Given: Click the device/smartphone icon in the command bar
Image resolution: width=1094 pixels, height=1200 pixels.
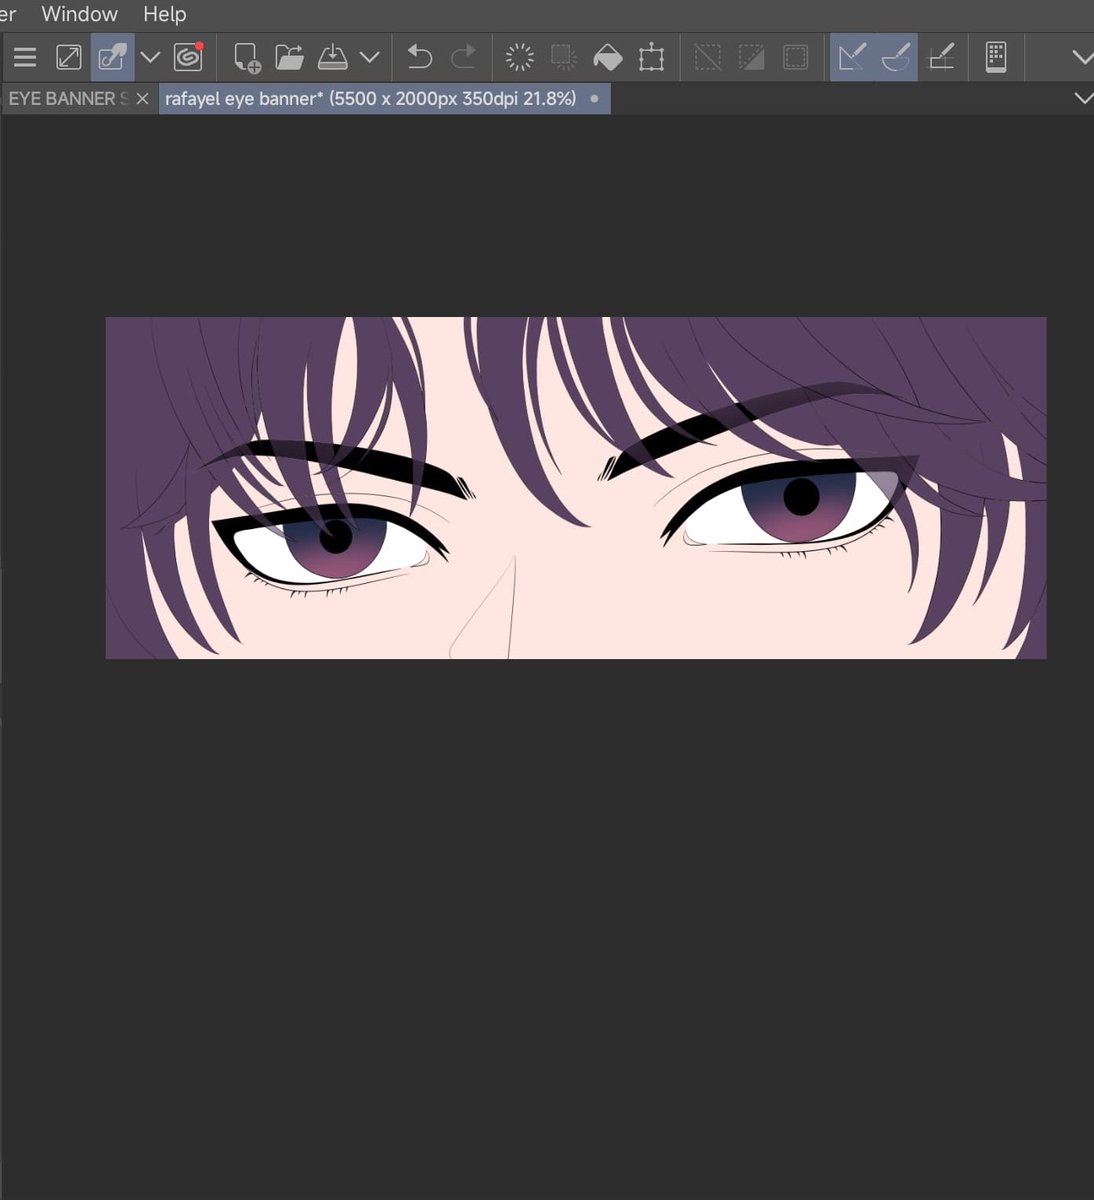Looking at the screenshot, I should click(x=996, y=57).
